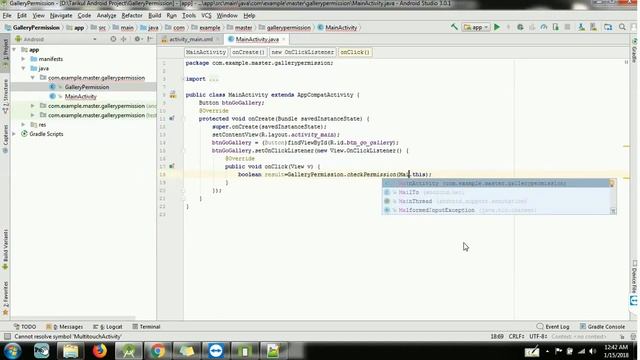Click the Attach debugger to process icon
Viewport: 640px width, 360px height.
(x=556, y=27)
